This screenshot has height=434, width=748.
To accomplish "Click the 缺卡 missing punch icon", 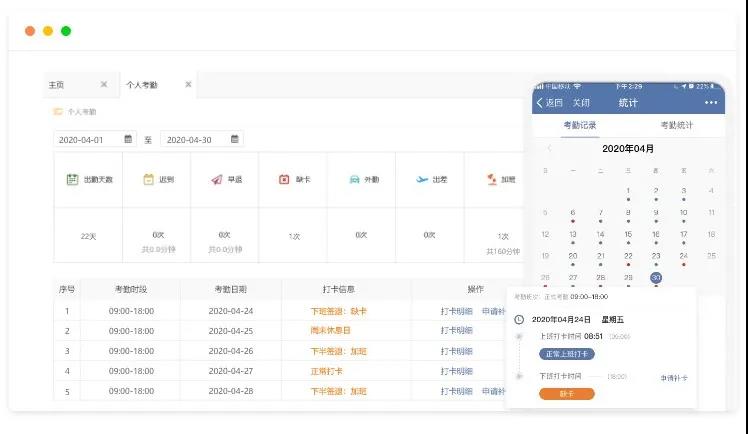I will pos(284,179).
